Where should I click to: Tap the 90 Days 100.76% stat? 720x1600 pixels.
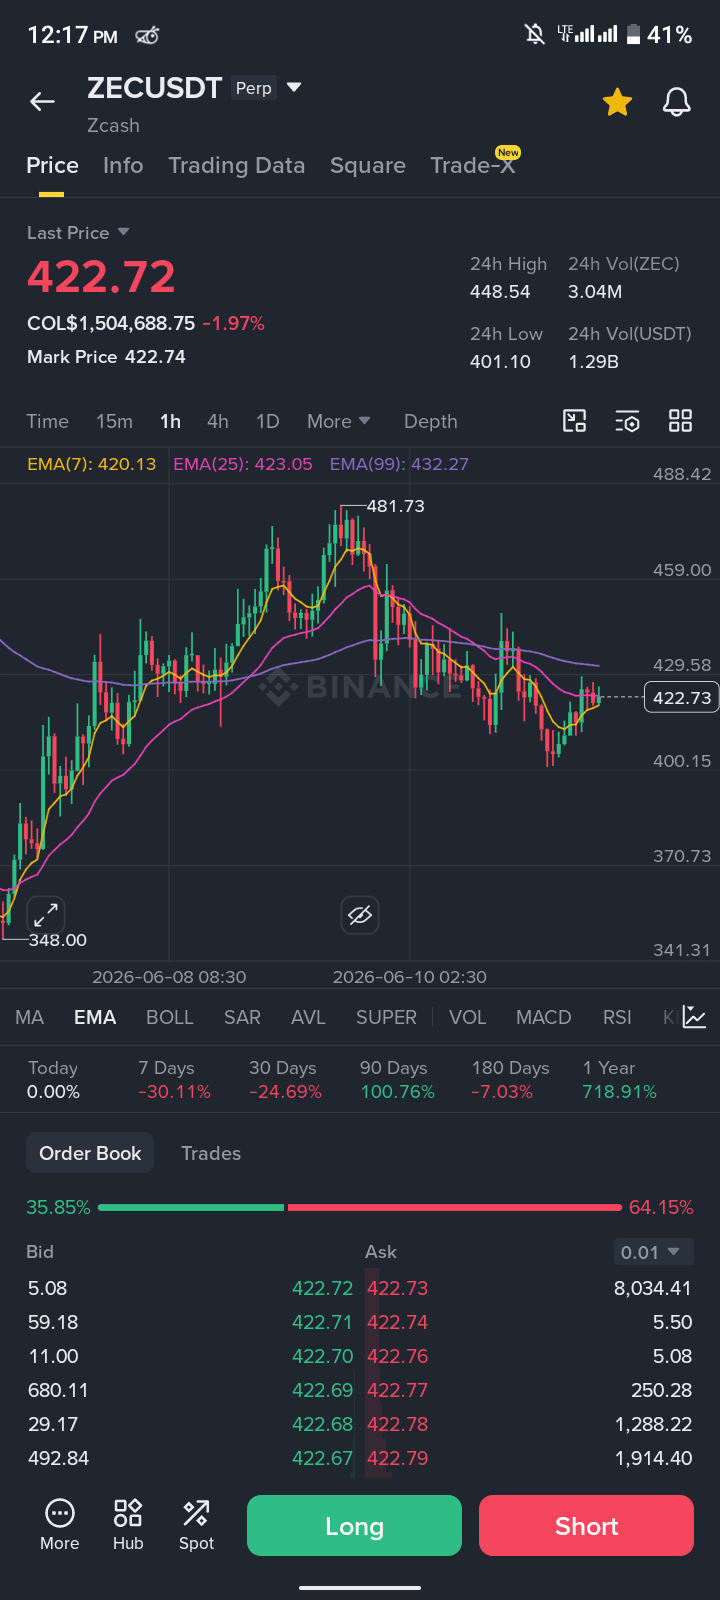click(x=398, y=1080)
